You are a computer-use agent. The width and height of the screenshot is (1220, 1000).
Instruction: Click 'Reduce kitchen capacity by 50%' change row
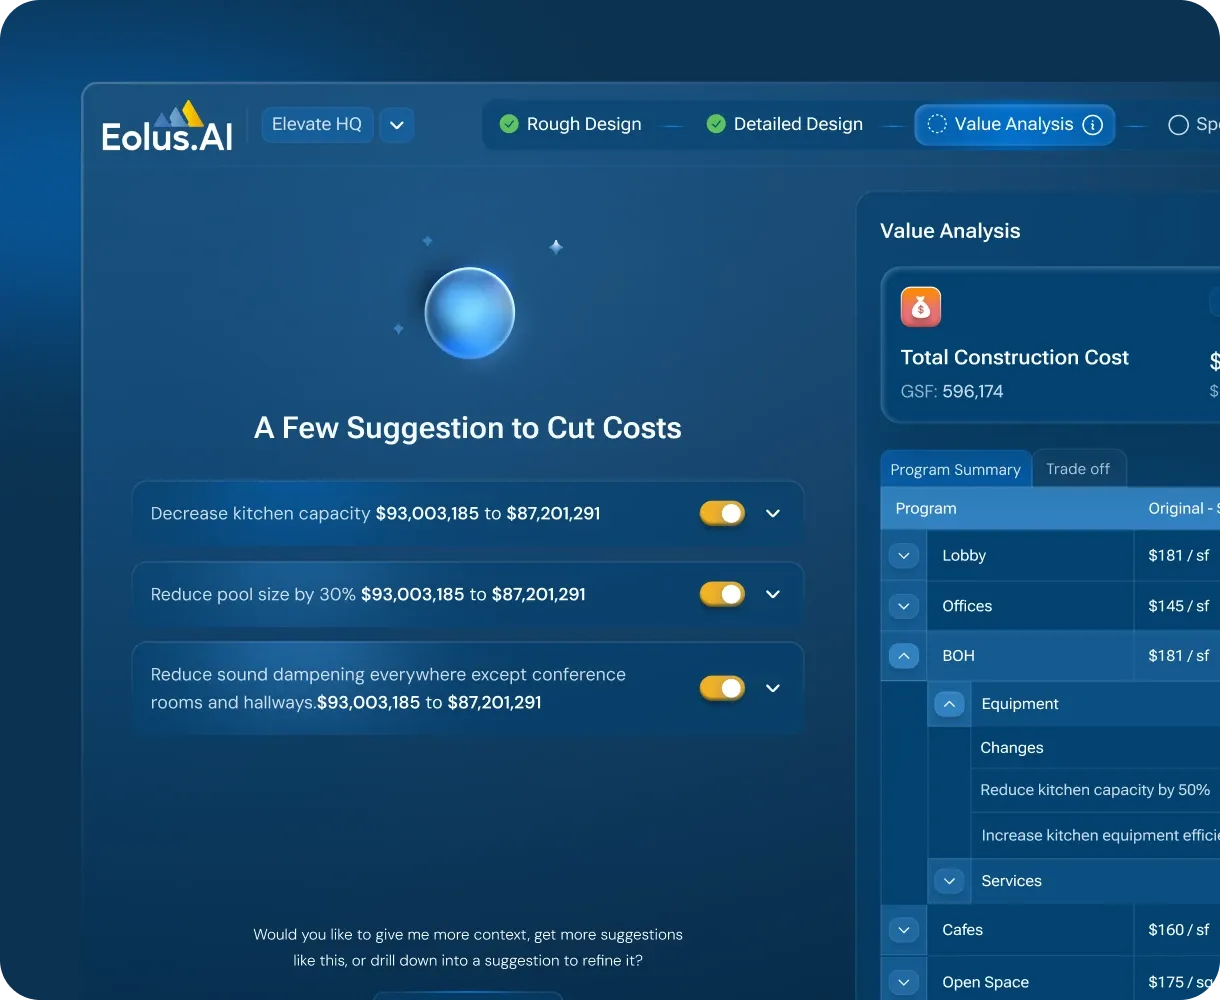[x=1095, y=790]
